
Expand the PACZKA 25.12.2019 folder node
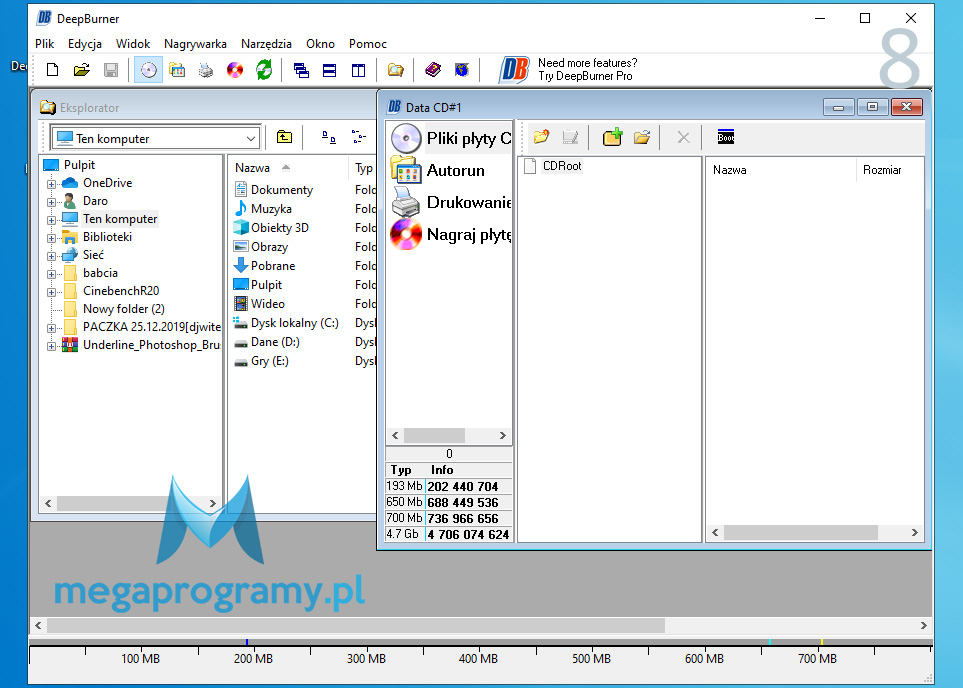pos(52,328)
